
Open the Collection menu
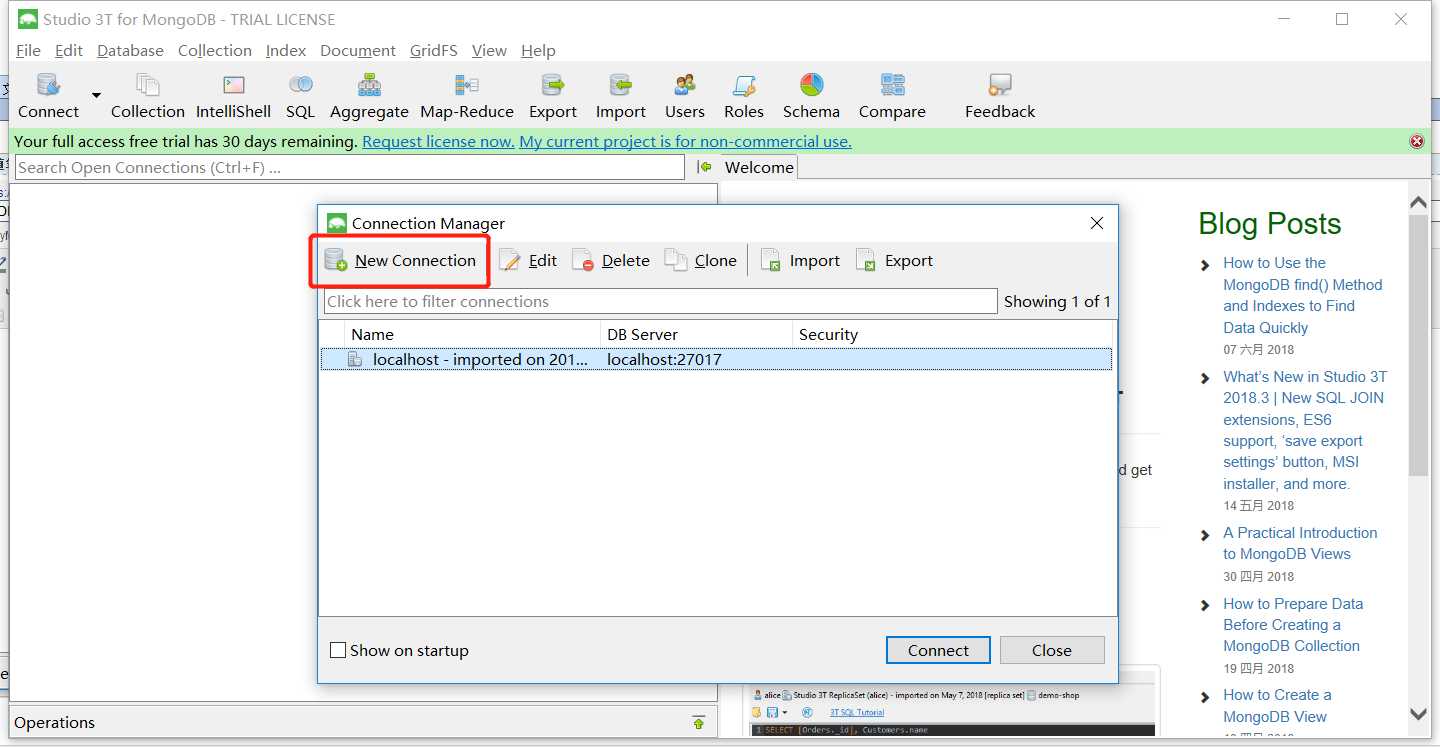[x=215, y=50]
